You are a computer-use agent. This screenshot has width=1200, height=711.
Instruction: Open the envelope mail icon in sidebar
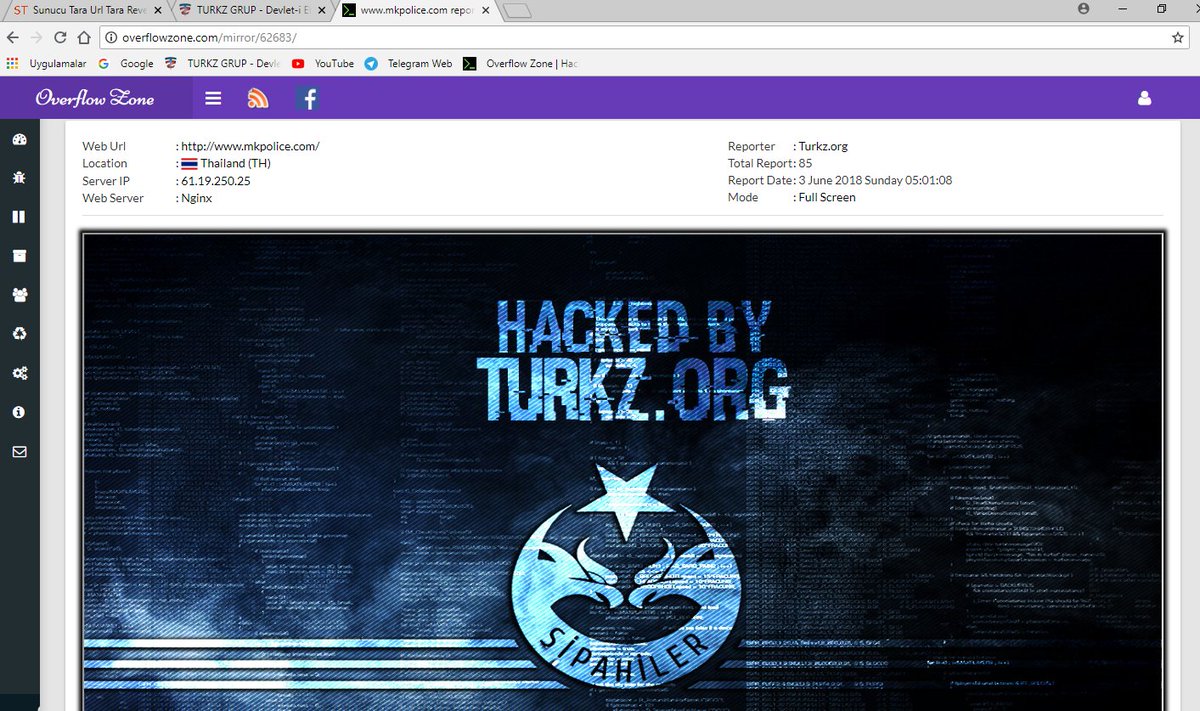pyautogui.click(x=19, y=451)
